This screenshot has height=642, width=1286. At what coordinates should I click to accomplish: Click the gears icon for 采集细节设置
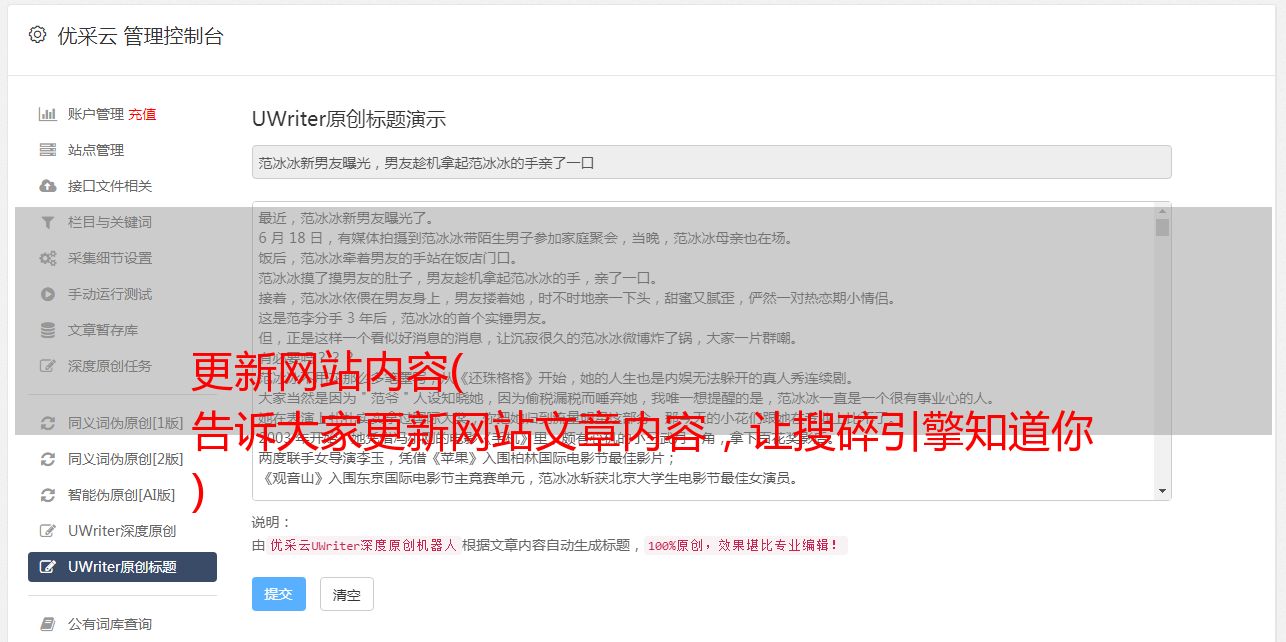coord(47,258)
